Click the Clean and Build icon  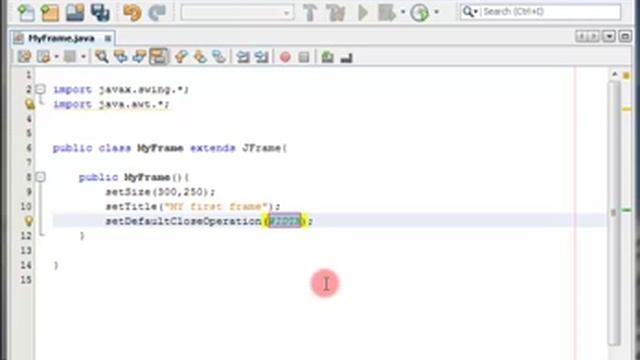point(336,13)
